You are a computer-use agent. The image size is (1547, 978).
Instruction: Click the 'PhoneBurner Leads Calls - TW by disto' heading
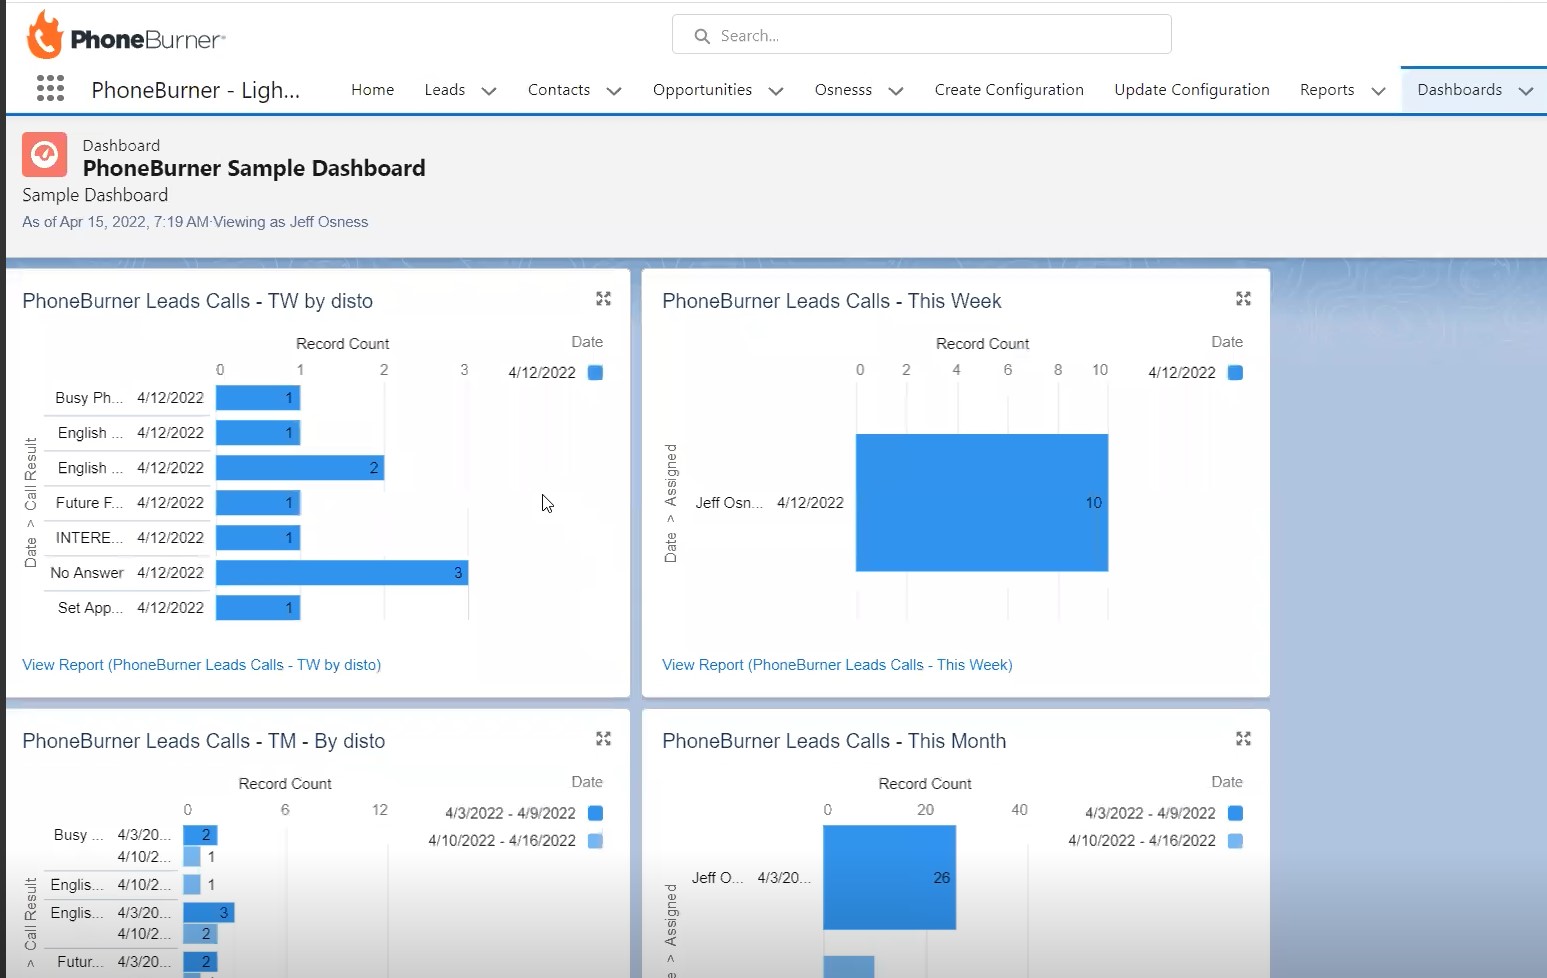198,301
